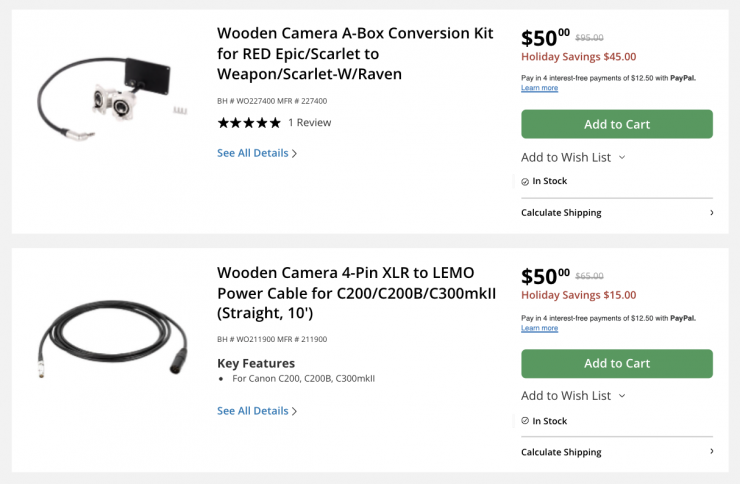Add the A-Box Conversion Kit to cart
The image size is (740, 484).
pyautogui.click(x=616, y=124)
